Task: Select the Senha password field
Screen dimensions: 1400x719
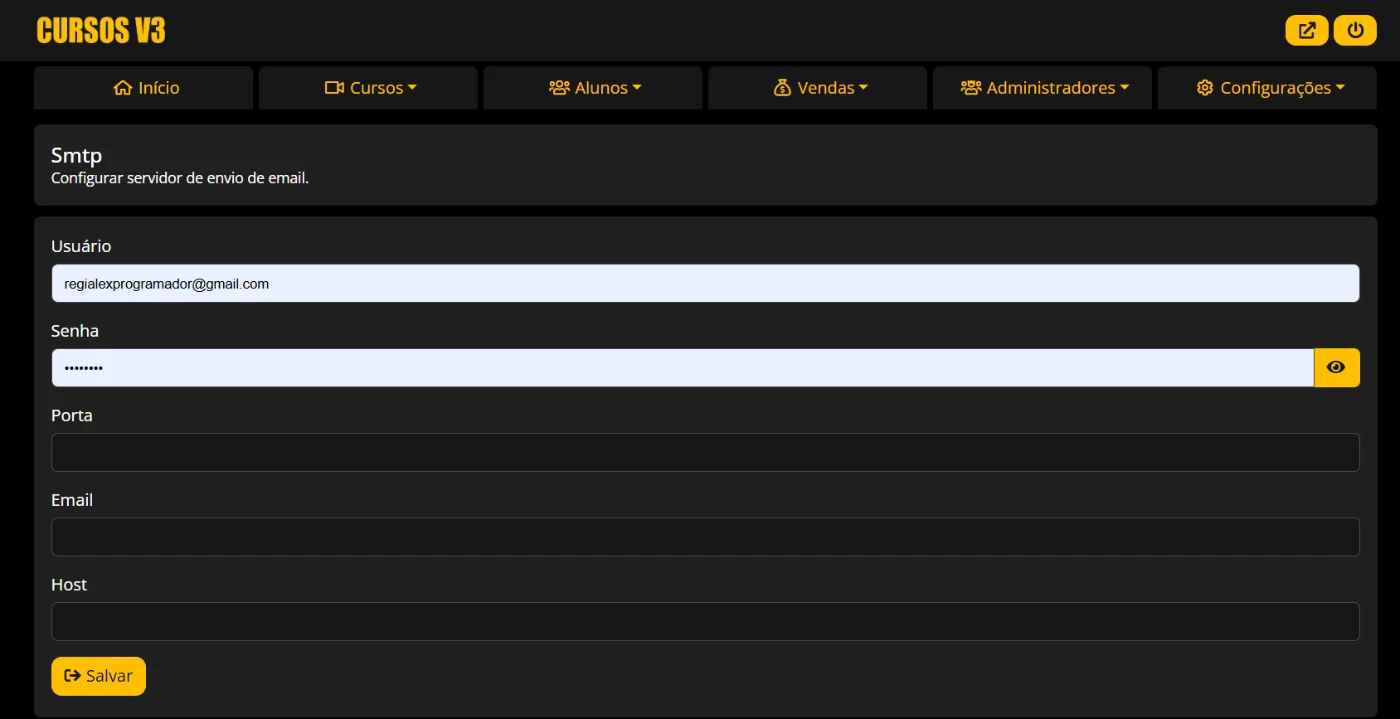Action: (682, 368)
